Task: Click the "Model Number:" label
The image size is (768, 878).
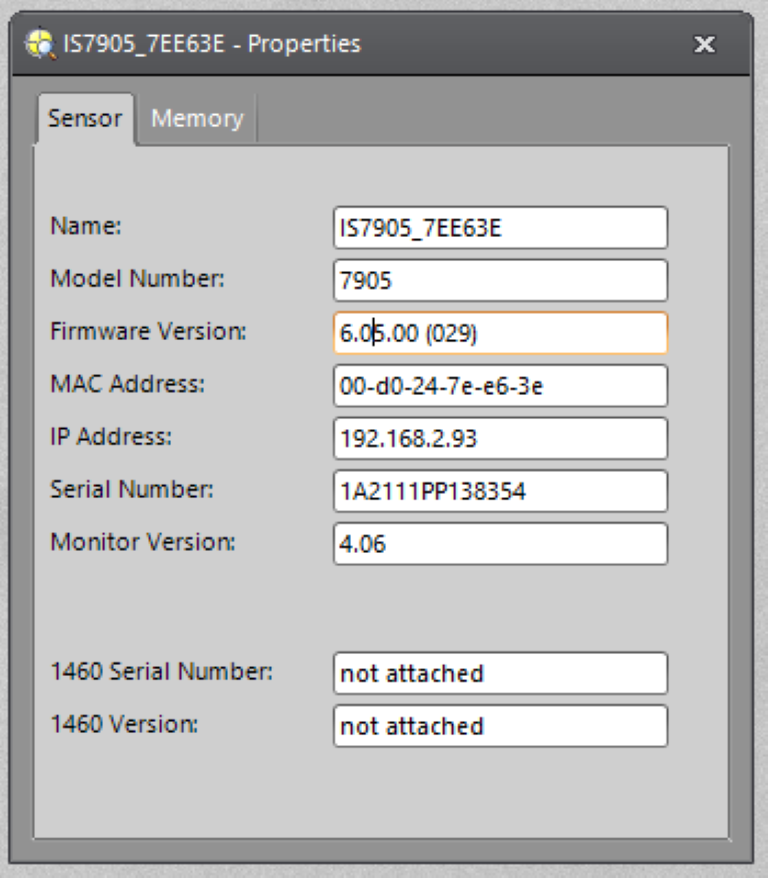Action: (x=138, y=279)
